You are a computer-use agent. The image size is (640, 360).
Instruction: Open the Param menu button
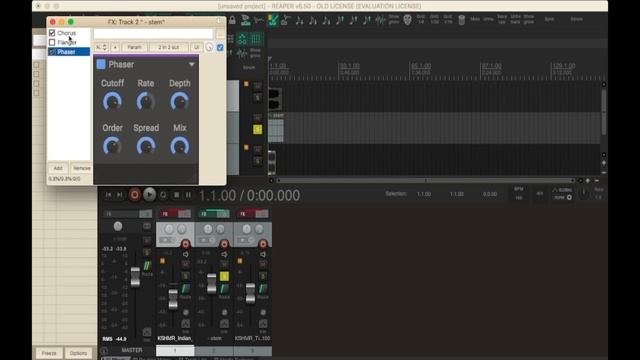coord(134,47)
